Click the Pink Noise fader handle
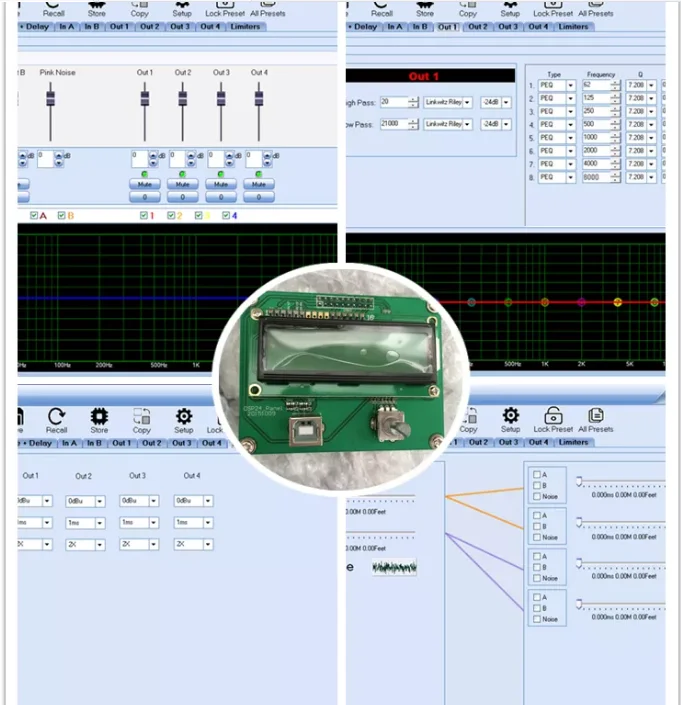Image resolution: width=681 pixels, height=705 pixels. click(x=50, y=98)
